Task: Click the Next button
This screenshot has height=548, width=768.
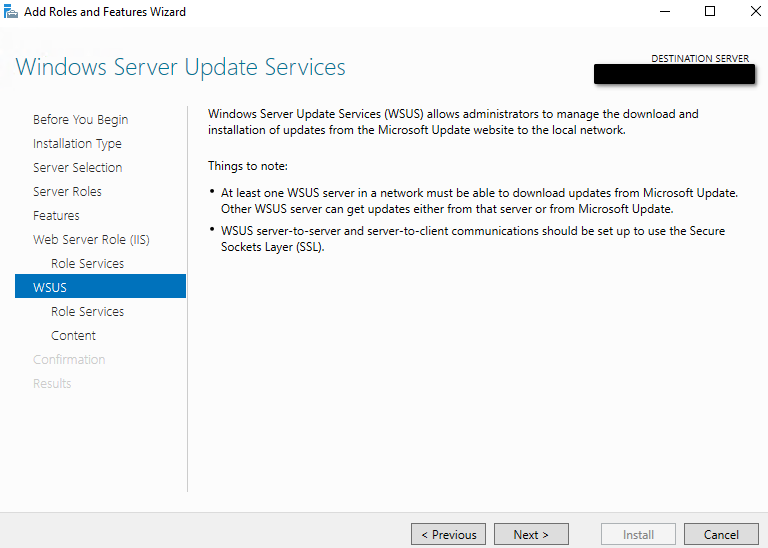Action: tap(531, 534)
